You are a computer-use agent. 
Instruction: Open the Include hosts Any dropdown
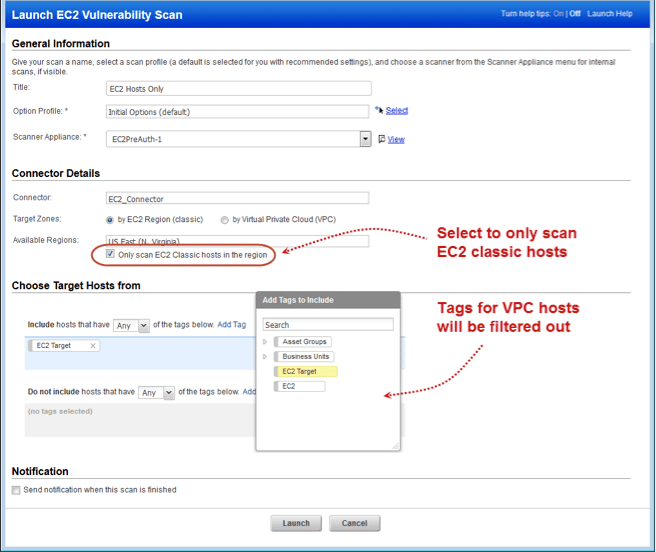[144, 325]
